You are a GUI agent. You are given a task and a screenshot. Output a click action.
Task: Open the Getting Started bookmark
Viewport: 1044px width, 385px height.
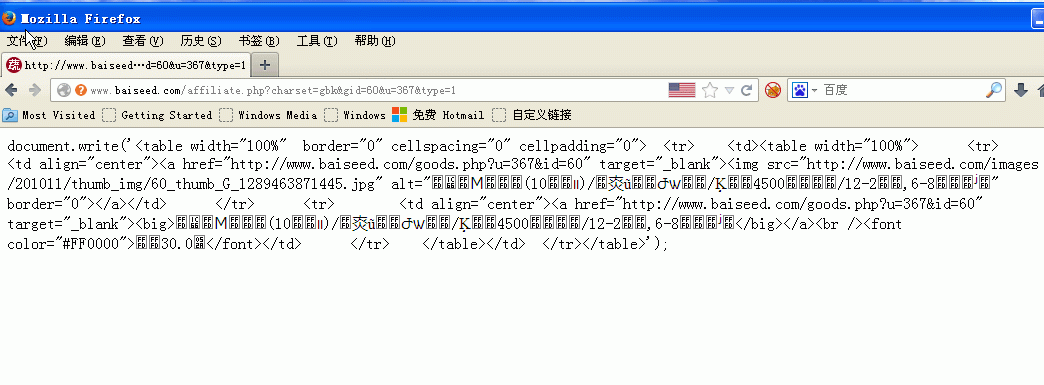point(158,115)
